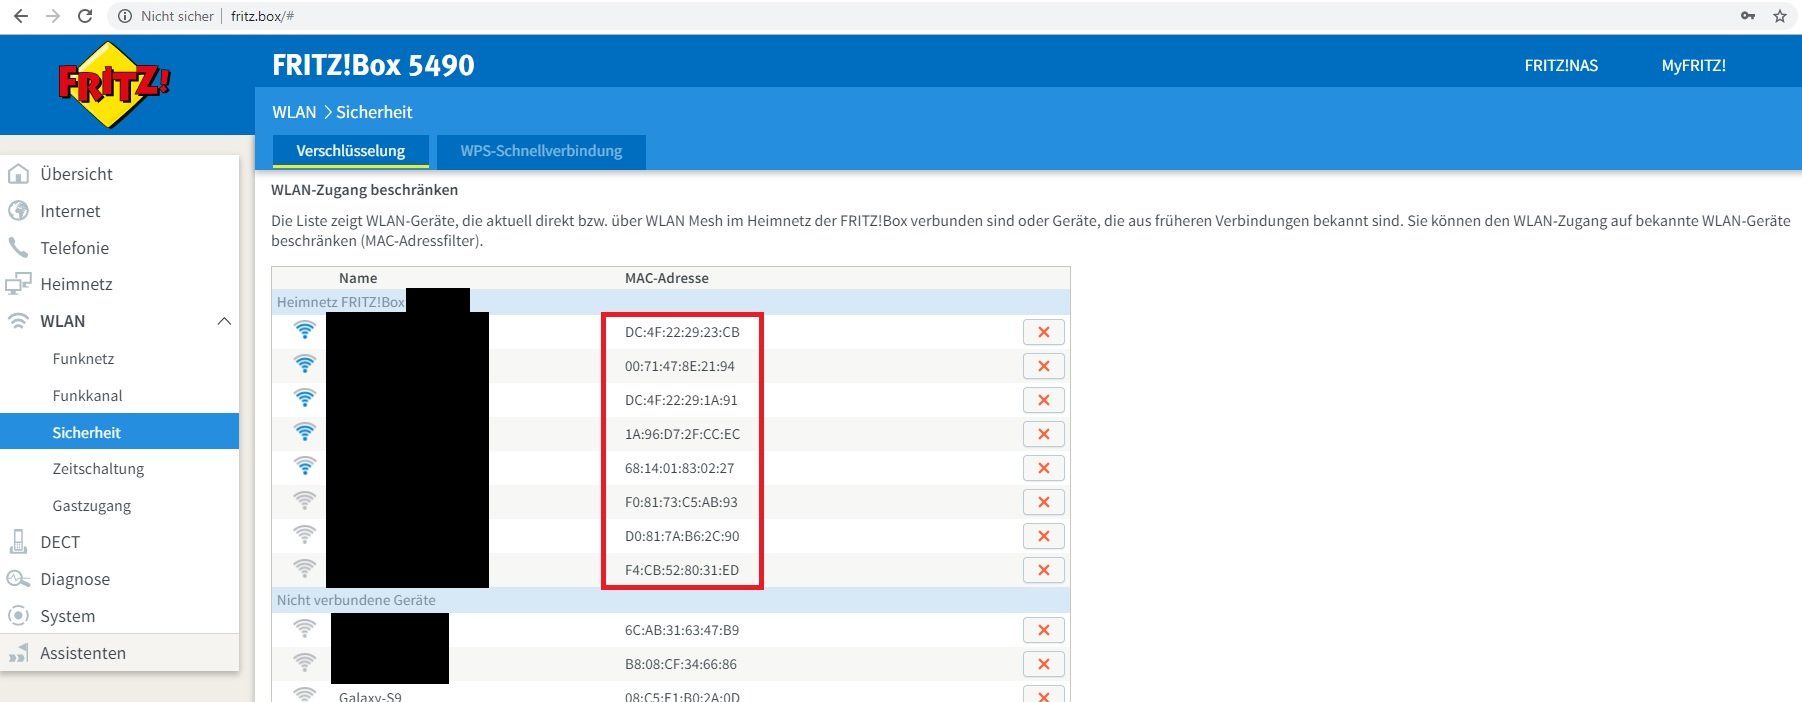Switch to the WPS-Schnellverbindung tab

(x=541, y=151)
